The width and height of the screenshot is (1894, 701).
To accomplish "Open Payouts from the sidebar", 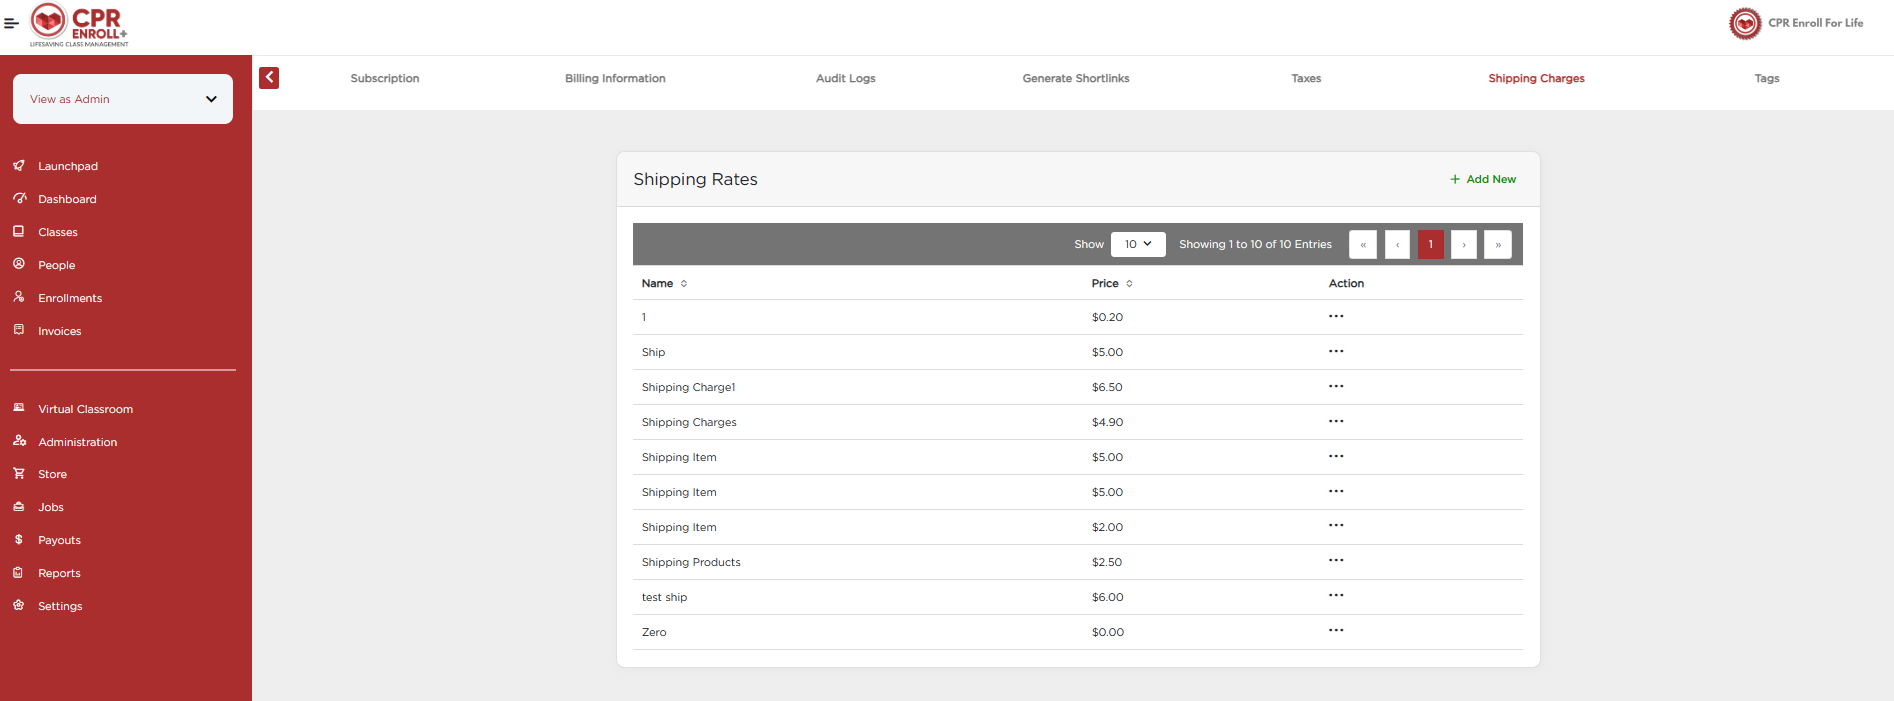I will pyautogui.click(x=59, y=540).
